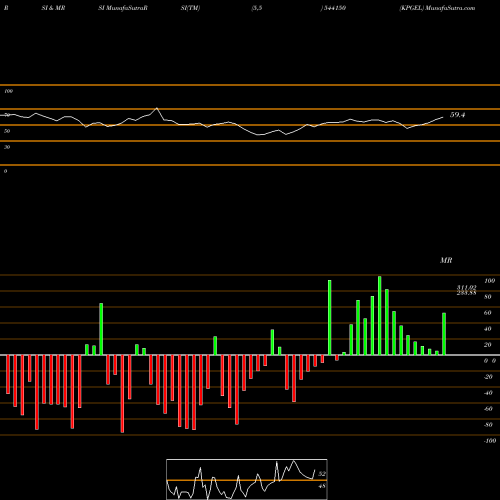Click the 'SI & MR' header label
500x500 pixels.
point(53,8)
